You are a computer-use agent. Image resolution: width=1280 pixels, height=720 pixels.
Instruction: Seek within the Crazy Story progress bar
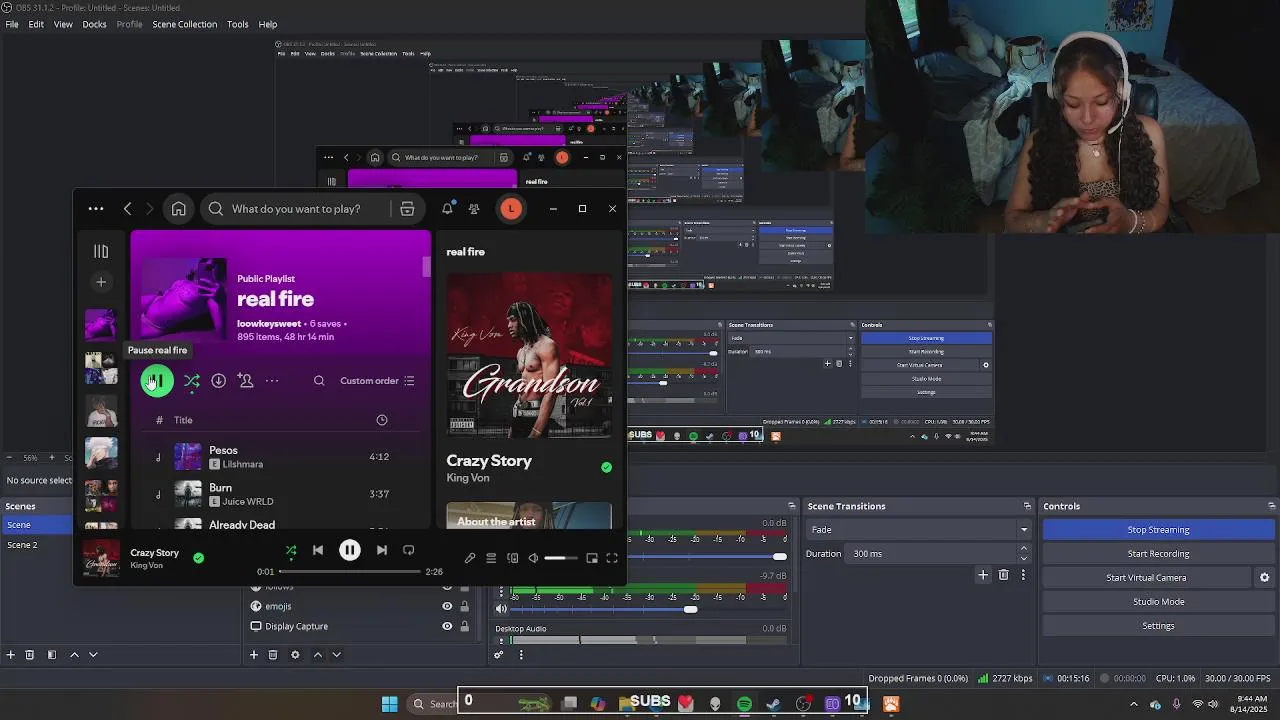[x=350, y=572]
